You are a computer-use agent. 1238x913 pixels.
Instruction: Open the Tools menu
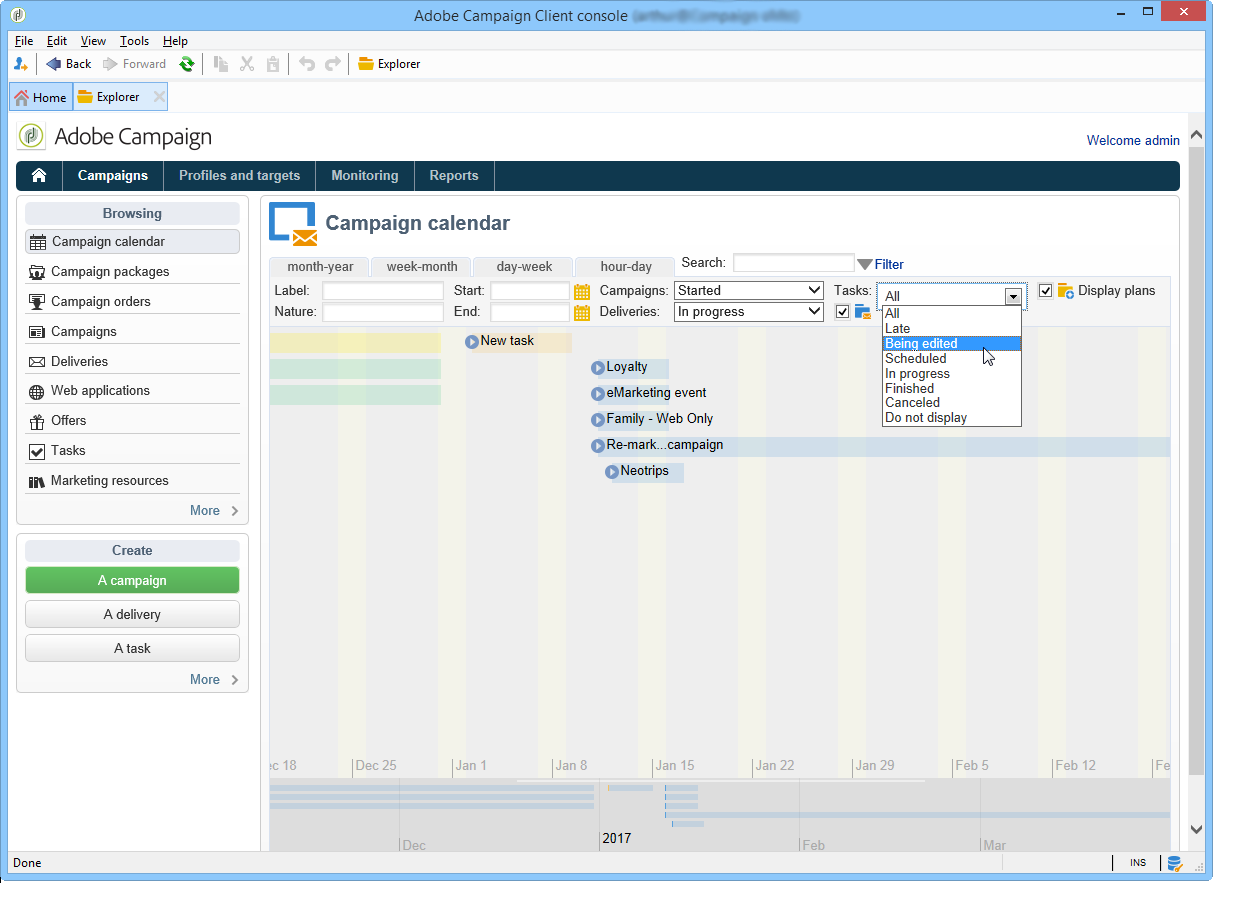(134, 41)
